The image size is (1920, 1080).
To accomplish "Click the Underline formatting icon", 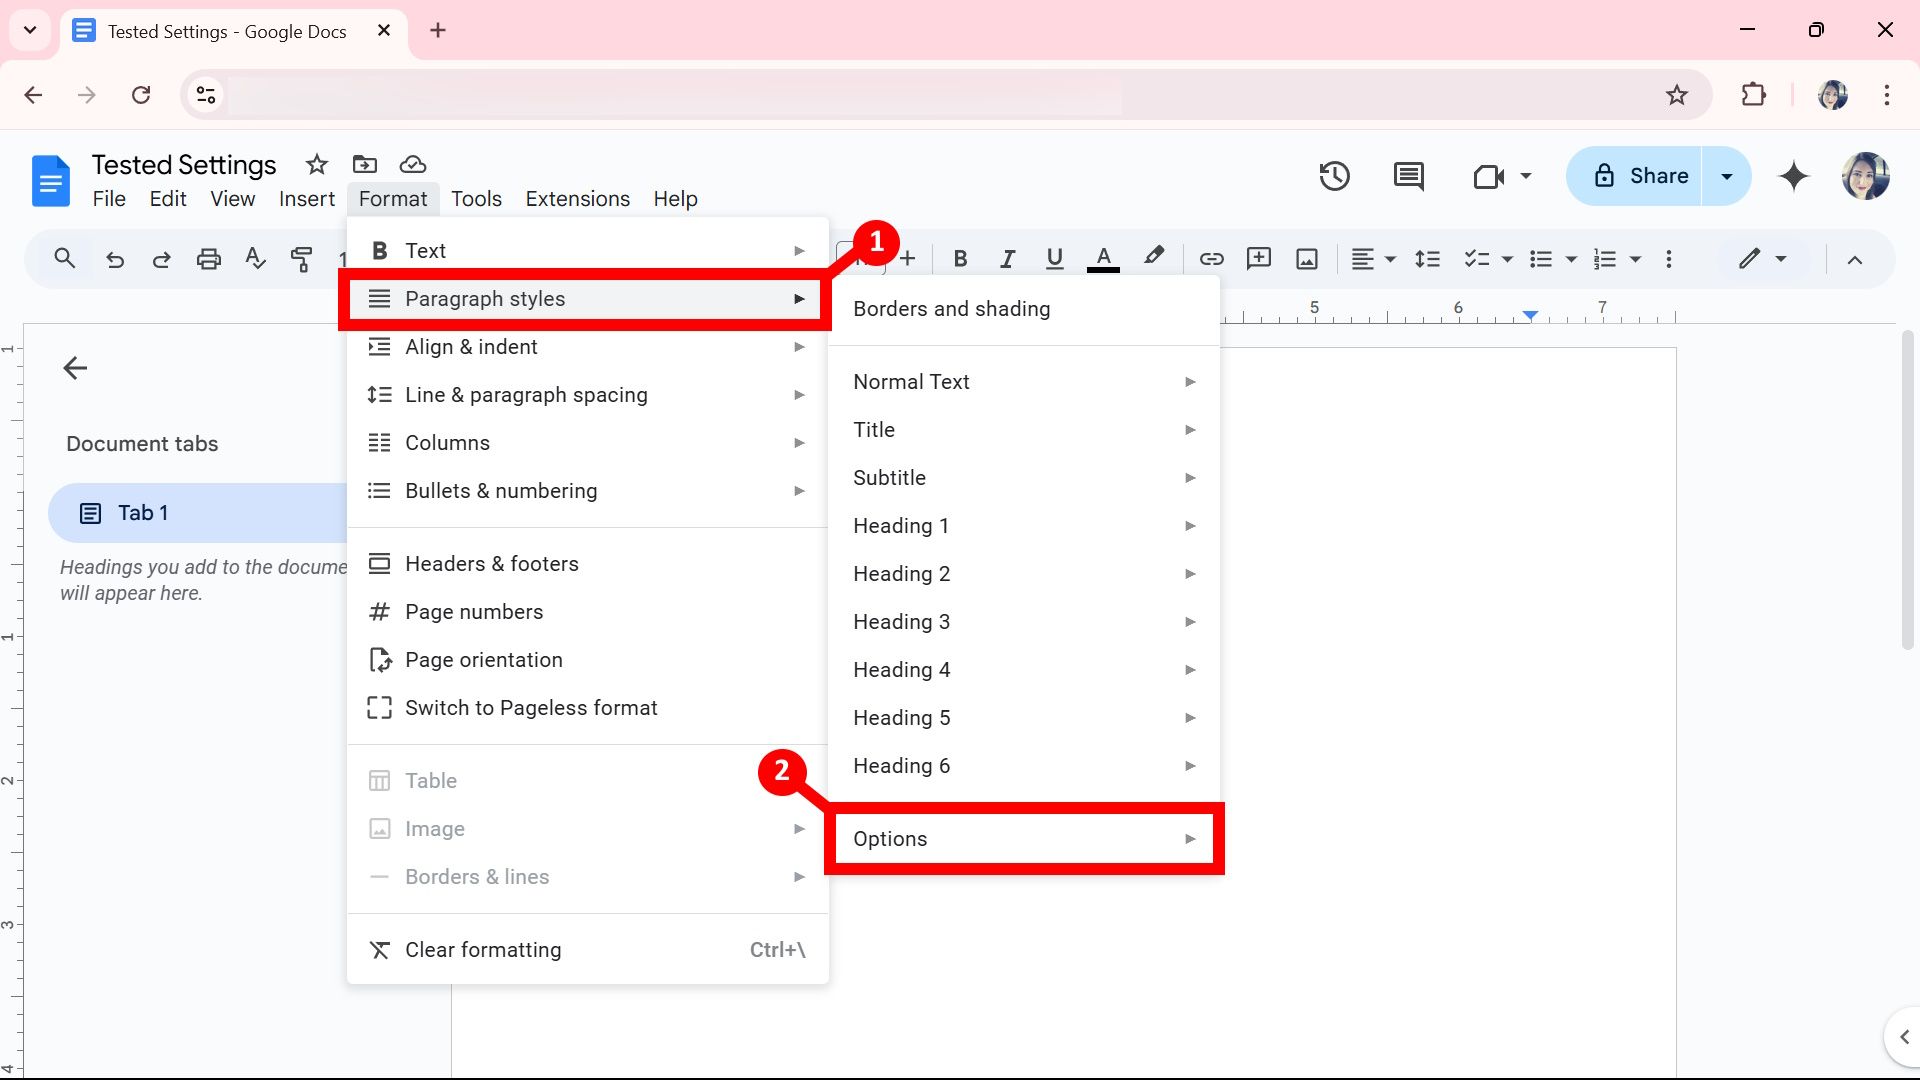I will click(x=1055, y=257).
